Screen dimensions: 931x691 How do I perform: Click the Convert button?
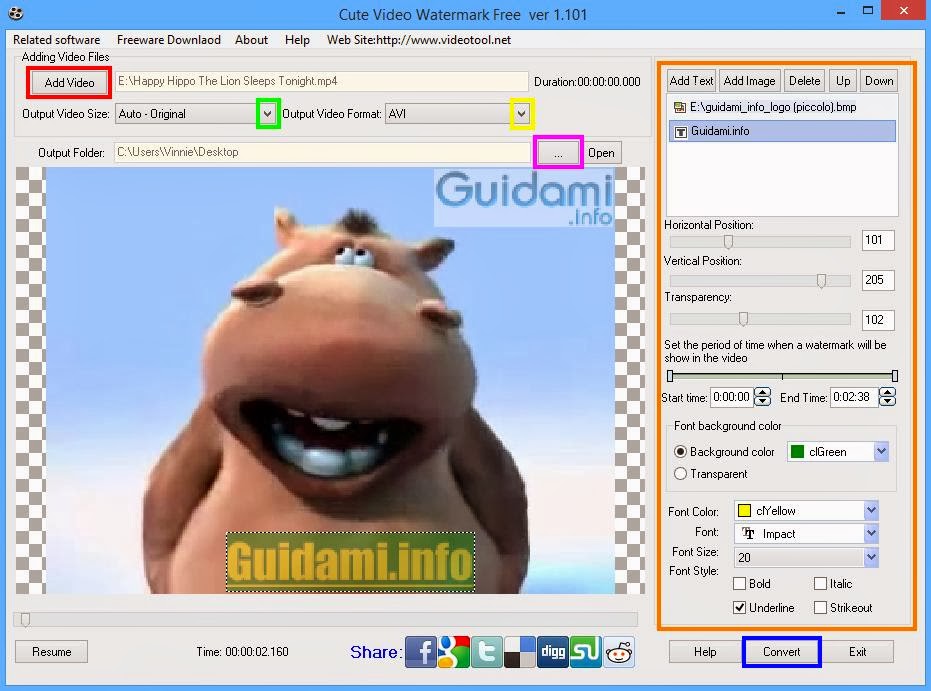pyautogui.click(x=781, y=652)
